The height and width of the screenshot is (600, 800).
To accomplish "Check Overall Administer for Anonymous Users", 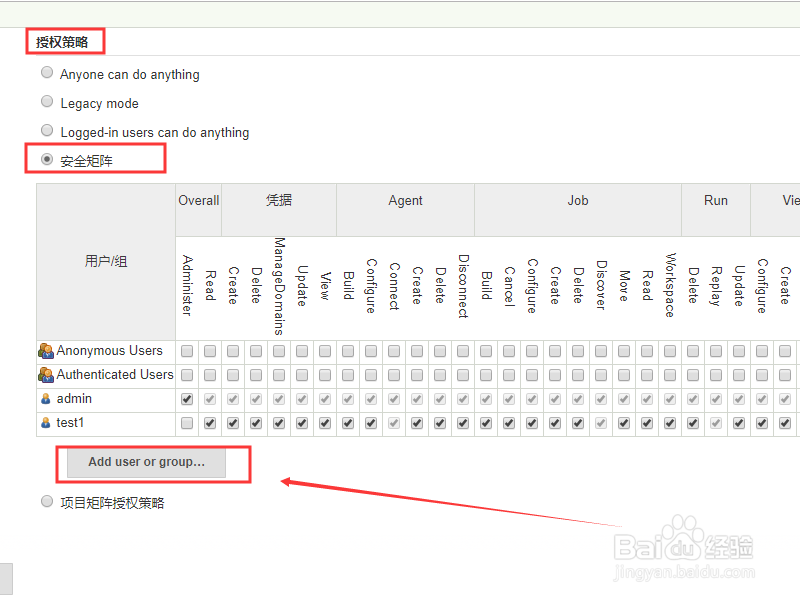I will click(x=187, y=351).
